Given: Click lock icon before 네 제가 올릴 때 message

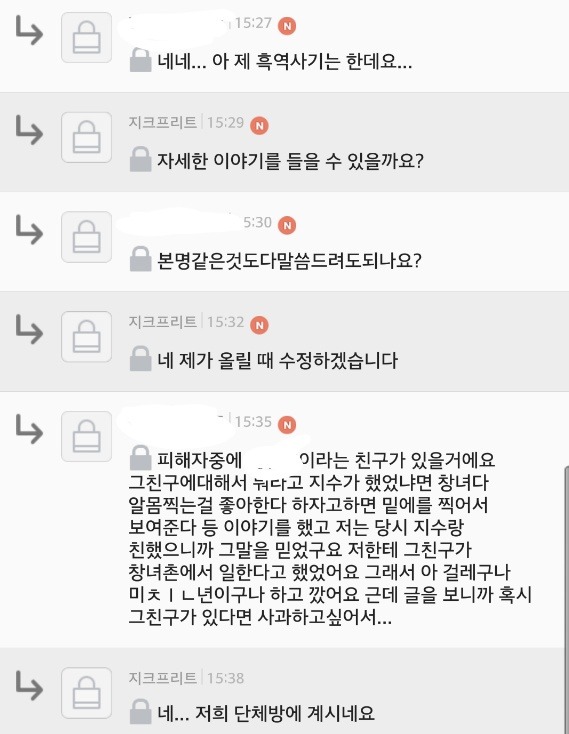Looking at the screenshot, I should pos(140,359).
